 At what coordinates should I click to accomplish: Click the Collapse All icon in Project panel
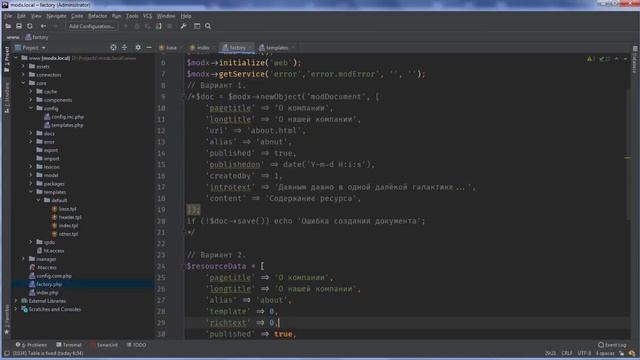124,47
